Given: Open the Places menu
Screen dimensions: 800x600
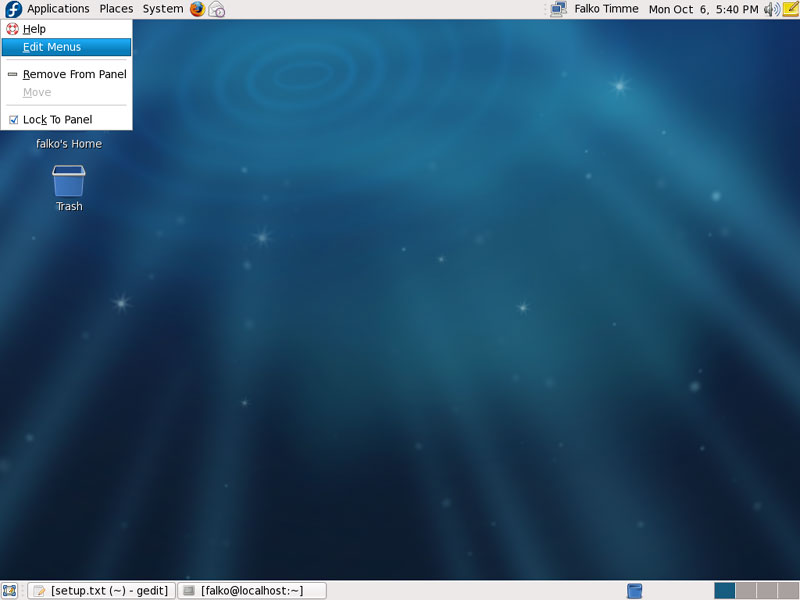Looking at the screenshot, I should [x=116, y=9].
